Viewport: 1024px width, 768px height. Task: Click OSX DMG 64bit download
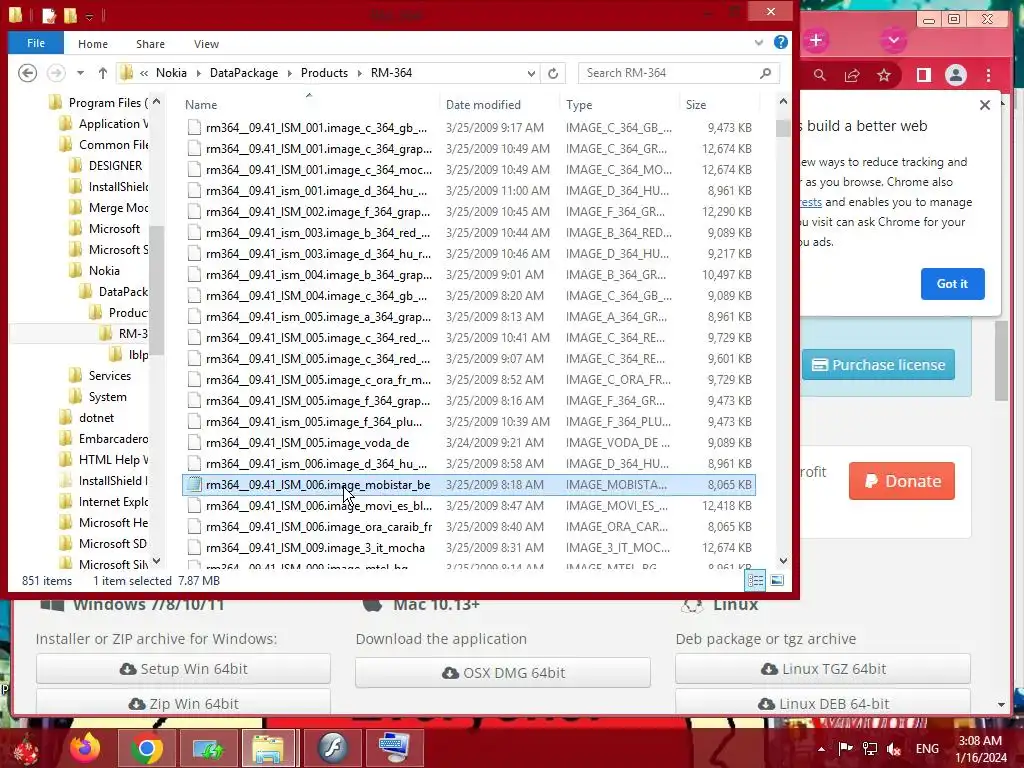point(503,673)
